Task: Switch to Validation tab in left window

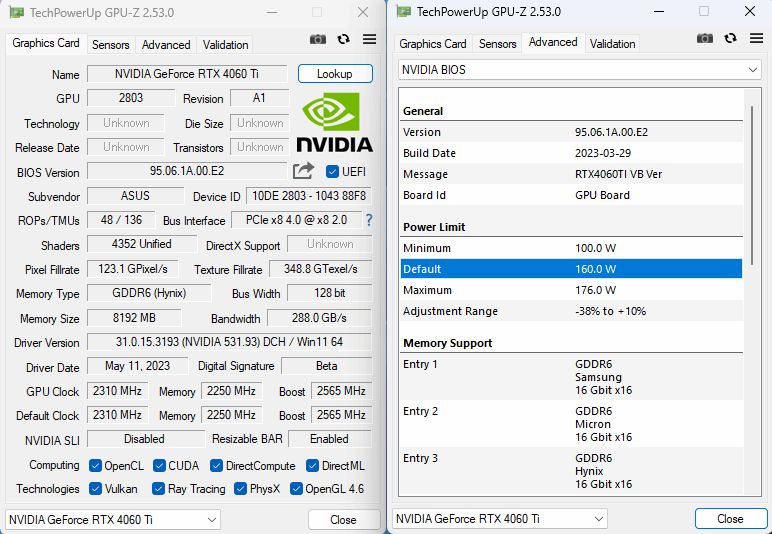Action: click(225, 45)
